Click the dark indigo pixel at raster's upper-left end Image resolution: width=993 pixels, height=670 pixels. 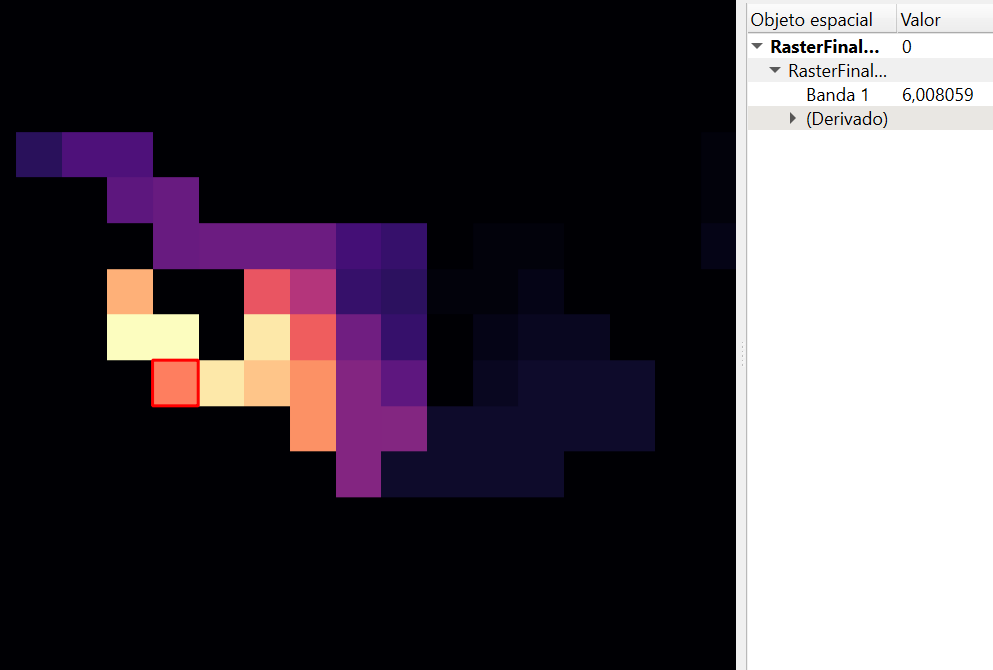coord(38,154)
